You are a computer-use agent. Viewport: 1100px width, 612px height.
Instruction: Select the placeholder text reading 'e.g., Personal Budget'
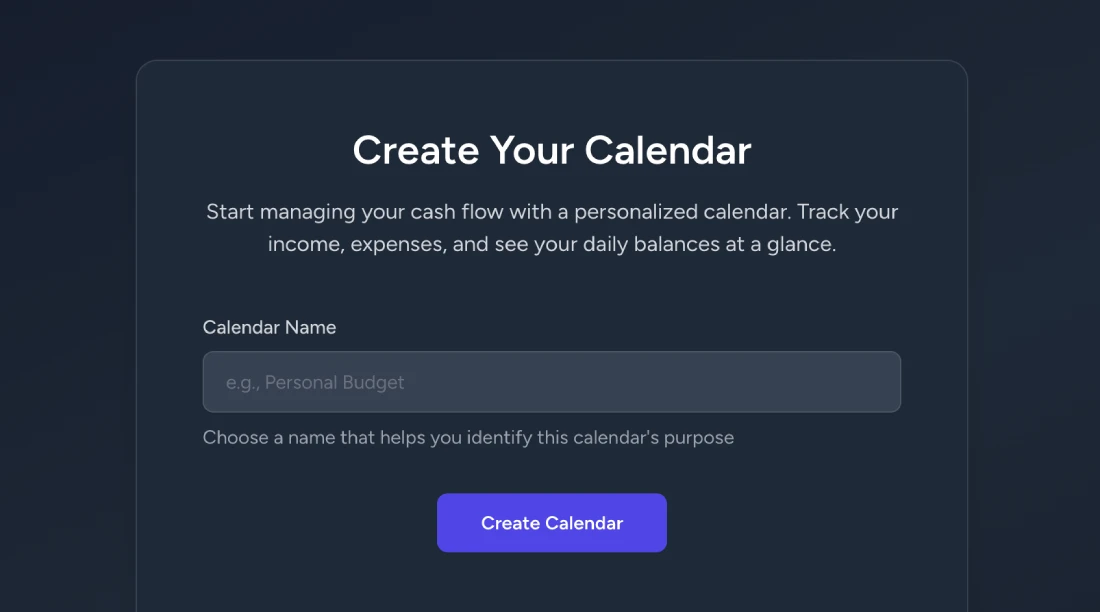[x=316, y=382]
